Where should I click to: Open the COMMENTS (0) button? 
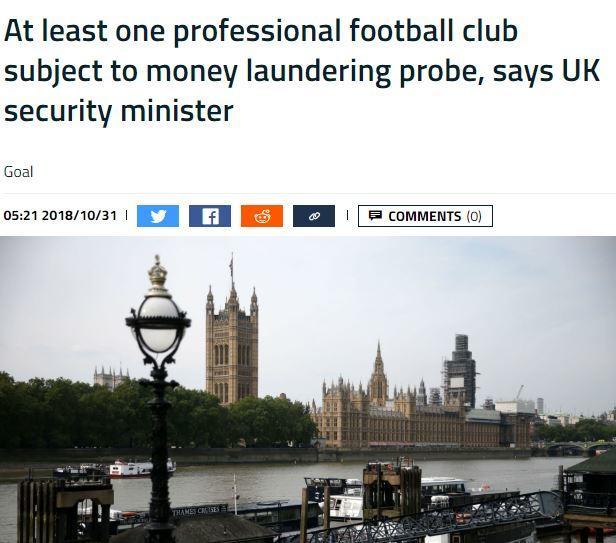coord(425,216)
